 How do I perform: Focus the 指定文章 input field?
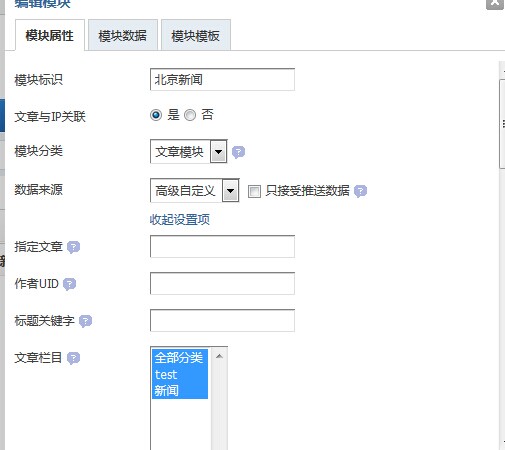point(222,247)
